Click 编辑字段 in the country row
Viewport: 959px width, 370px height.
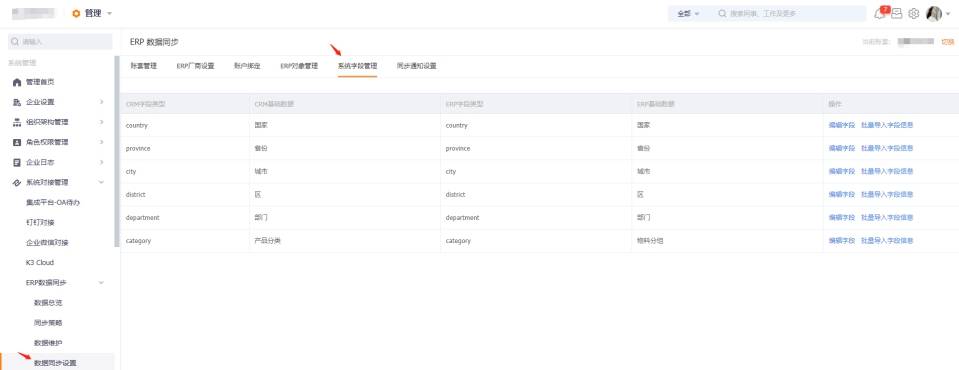coord(842,125)
